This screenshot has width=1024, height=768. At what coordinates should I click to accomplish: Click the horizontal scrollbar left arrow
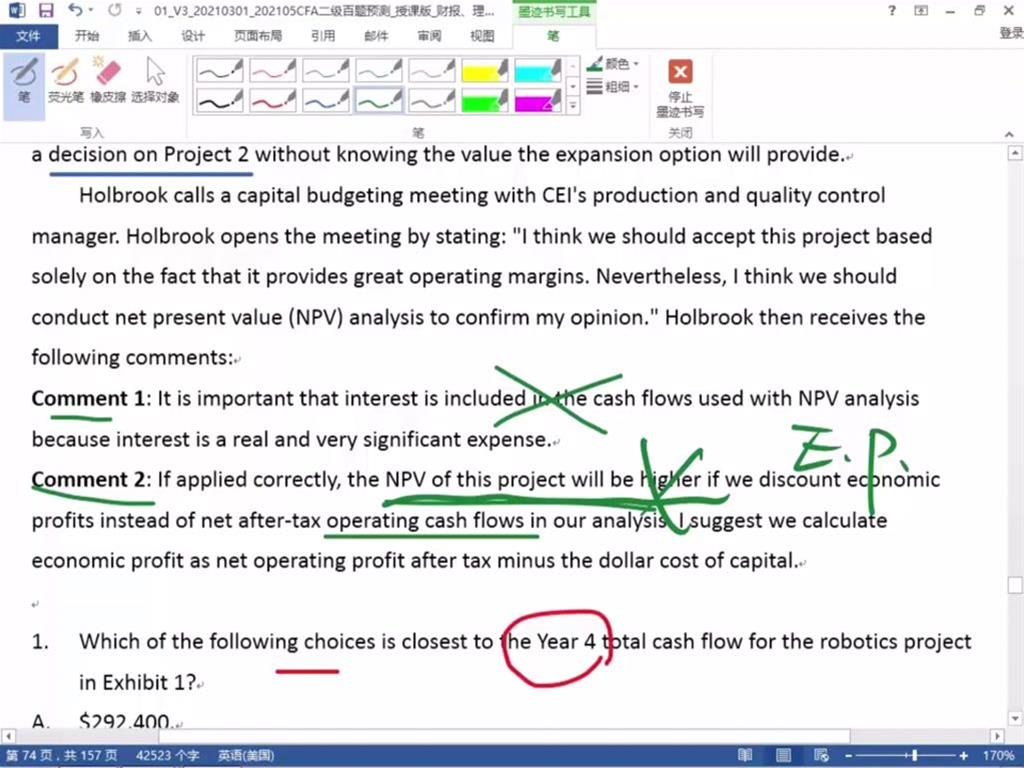click(8, 736)
